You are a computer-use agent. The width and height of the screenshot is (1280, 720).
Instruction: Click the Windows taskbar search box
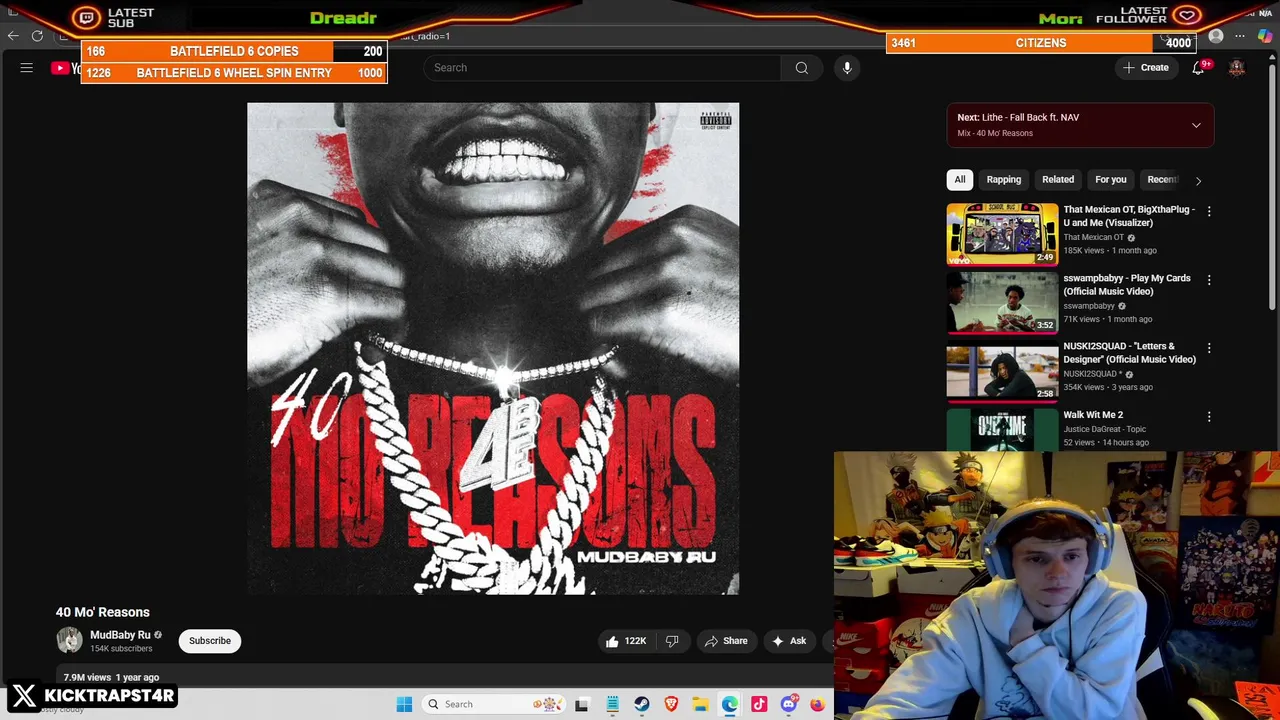click(x=495, y=704)
